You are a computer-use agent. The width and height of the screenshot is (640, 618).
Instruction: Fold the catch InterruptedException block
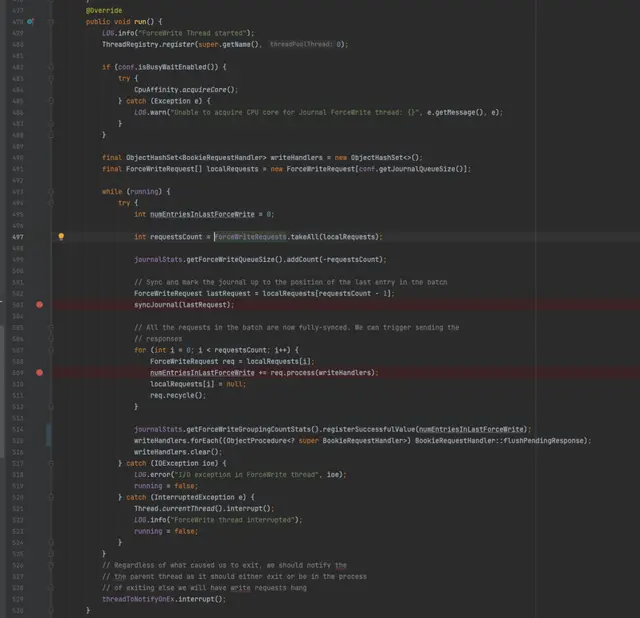(51, 497)
